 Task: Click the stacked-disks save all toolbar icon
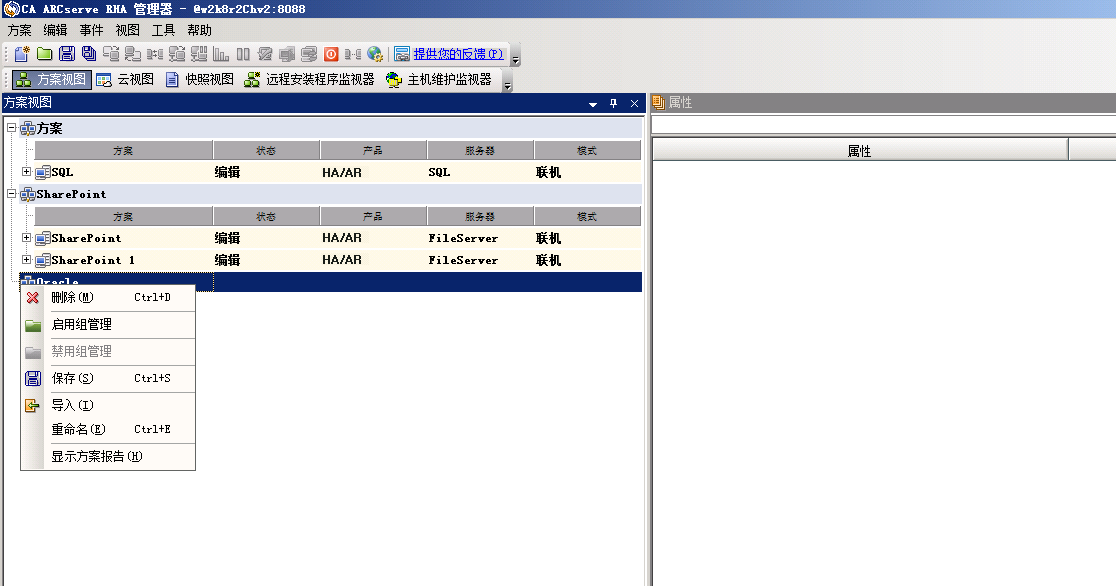[89, 54]
